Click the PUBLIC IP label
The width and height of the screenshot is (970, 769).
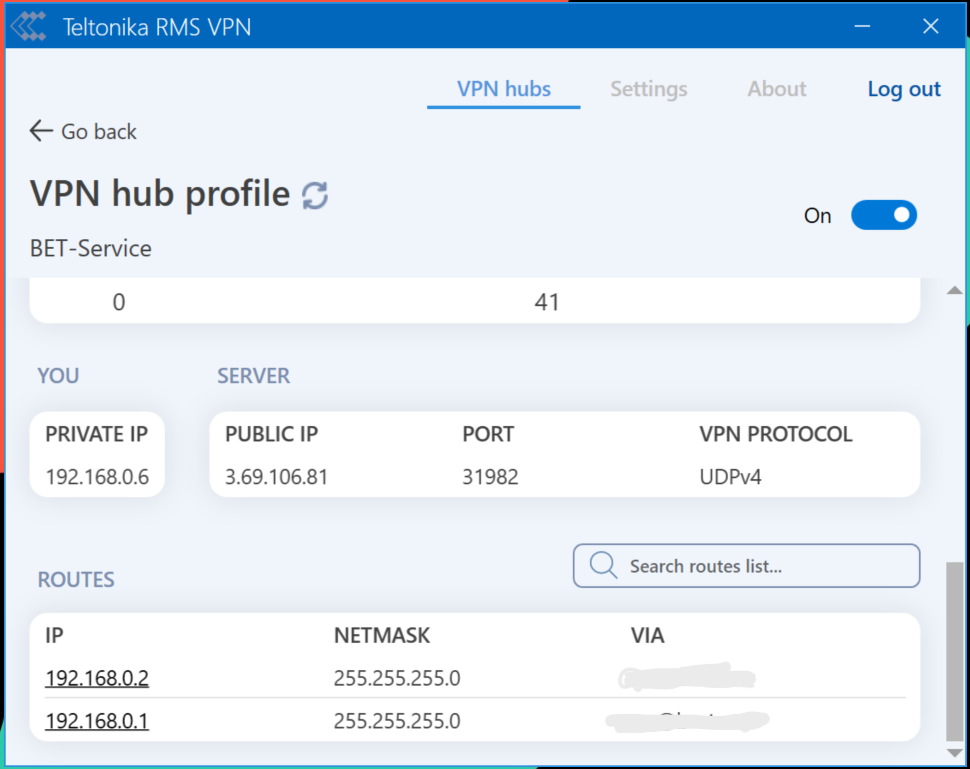click(x=272, y=434)
